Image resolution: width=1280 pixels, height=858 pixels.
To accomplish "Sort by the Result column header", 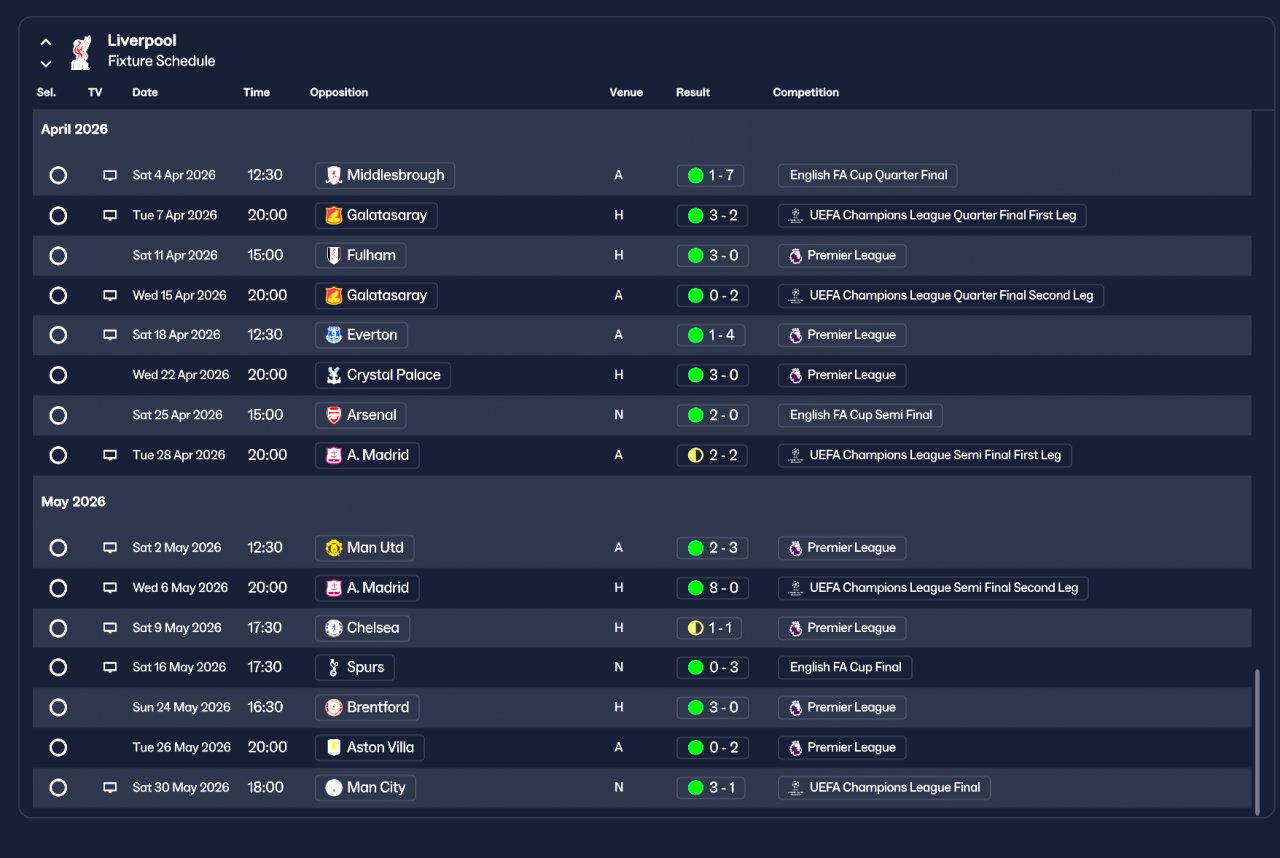I will 693,92.
